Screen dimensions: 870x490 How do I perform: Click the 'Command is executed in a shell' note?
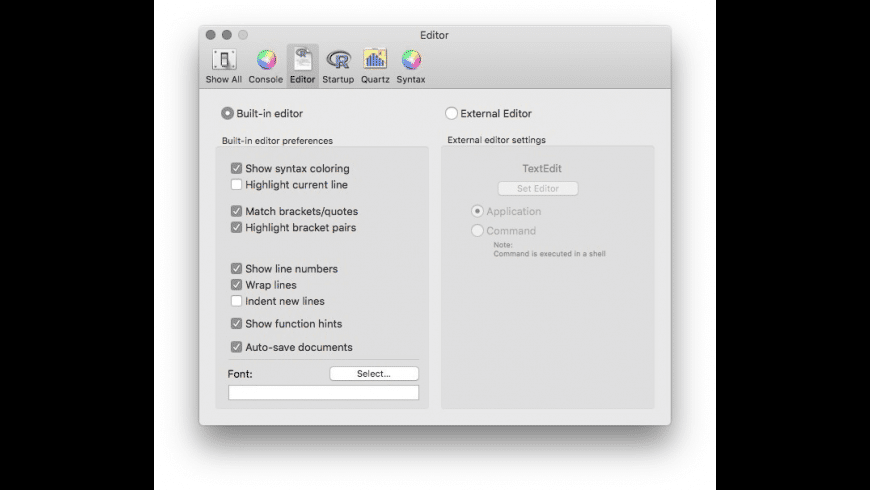[x=549, y=254]
